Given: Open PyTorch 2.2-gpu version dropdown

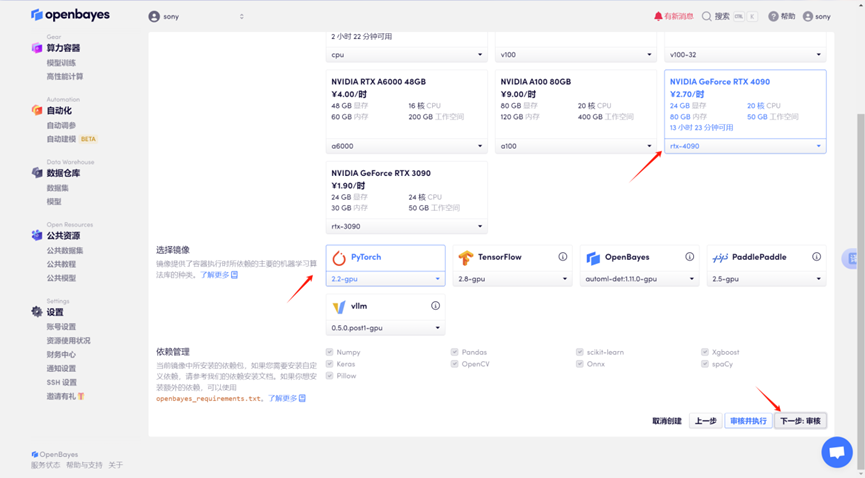Looking at the screenshot, I should (x=386, y=279).
